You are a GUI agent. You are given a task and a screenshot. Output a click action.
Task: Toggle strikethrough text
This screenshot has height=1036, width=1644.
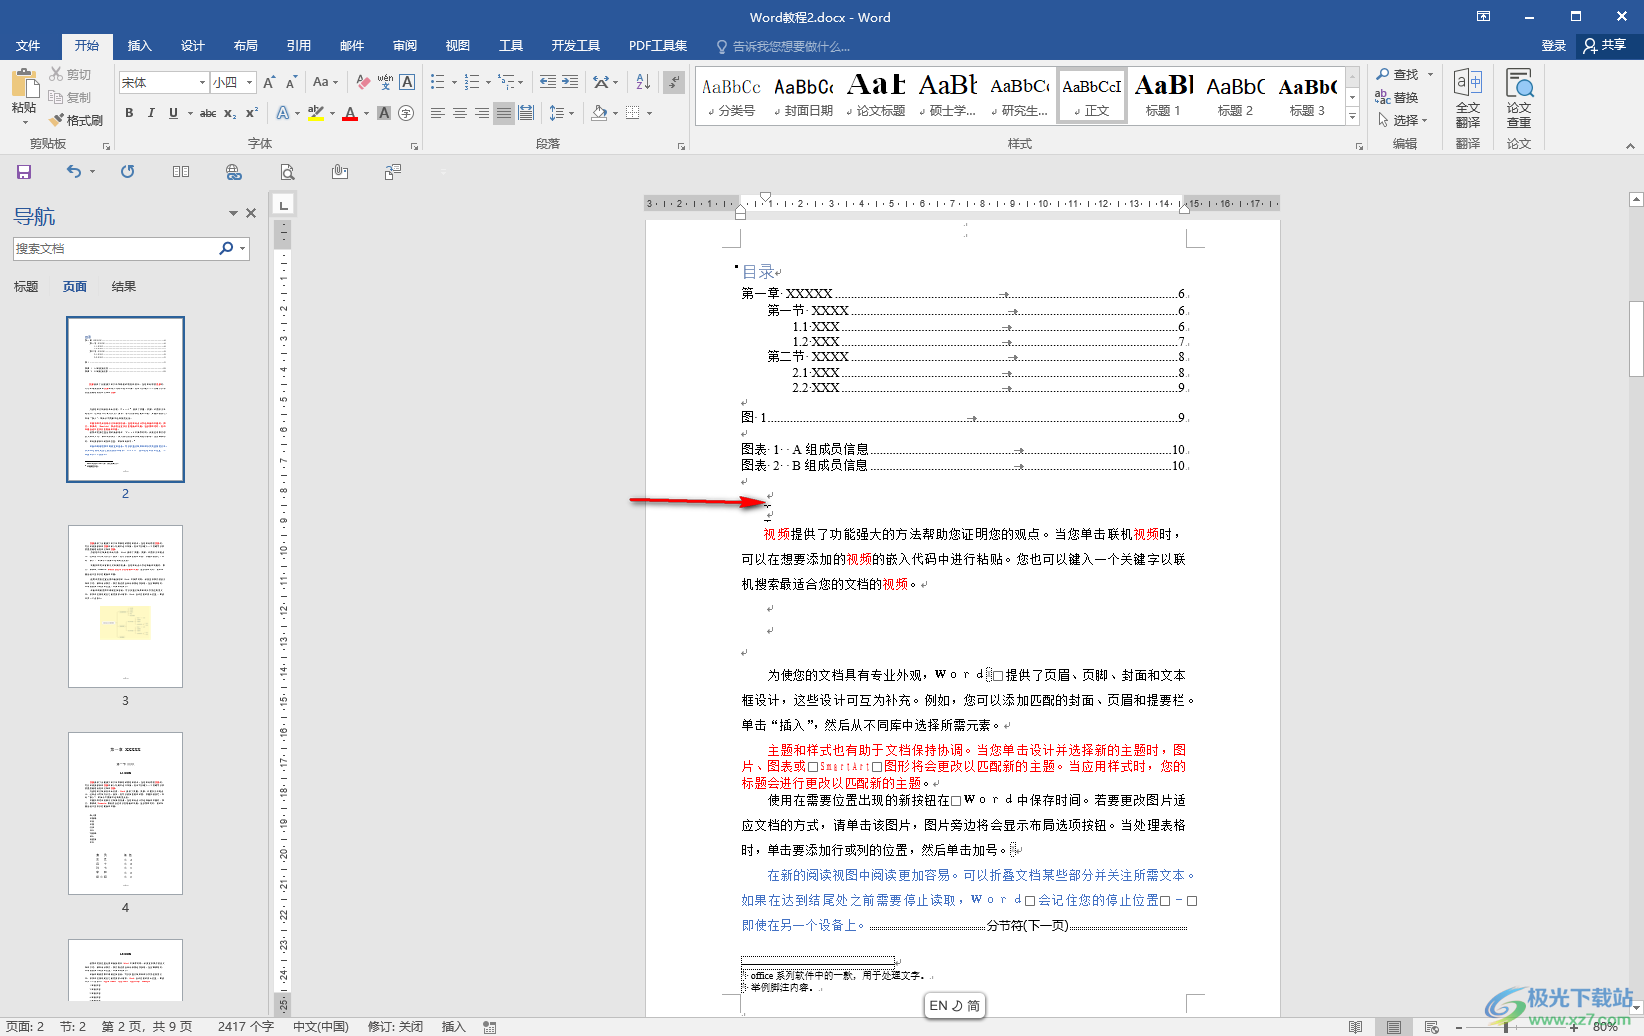pyautogui.click(x=208, y=113)
